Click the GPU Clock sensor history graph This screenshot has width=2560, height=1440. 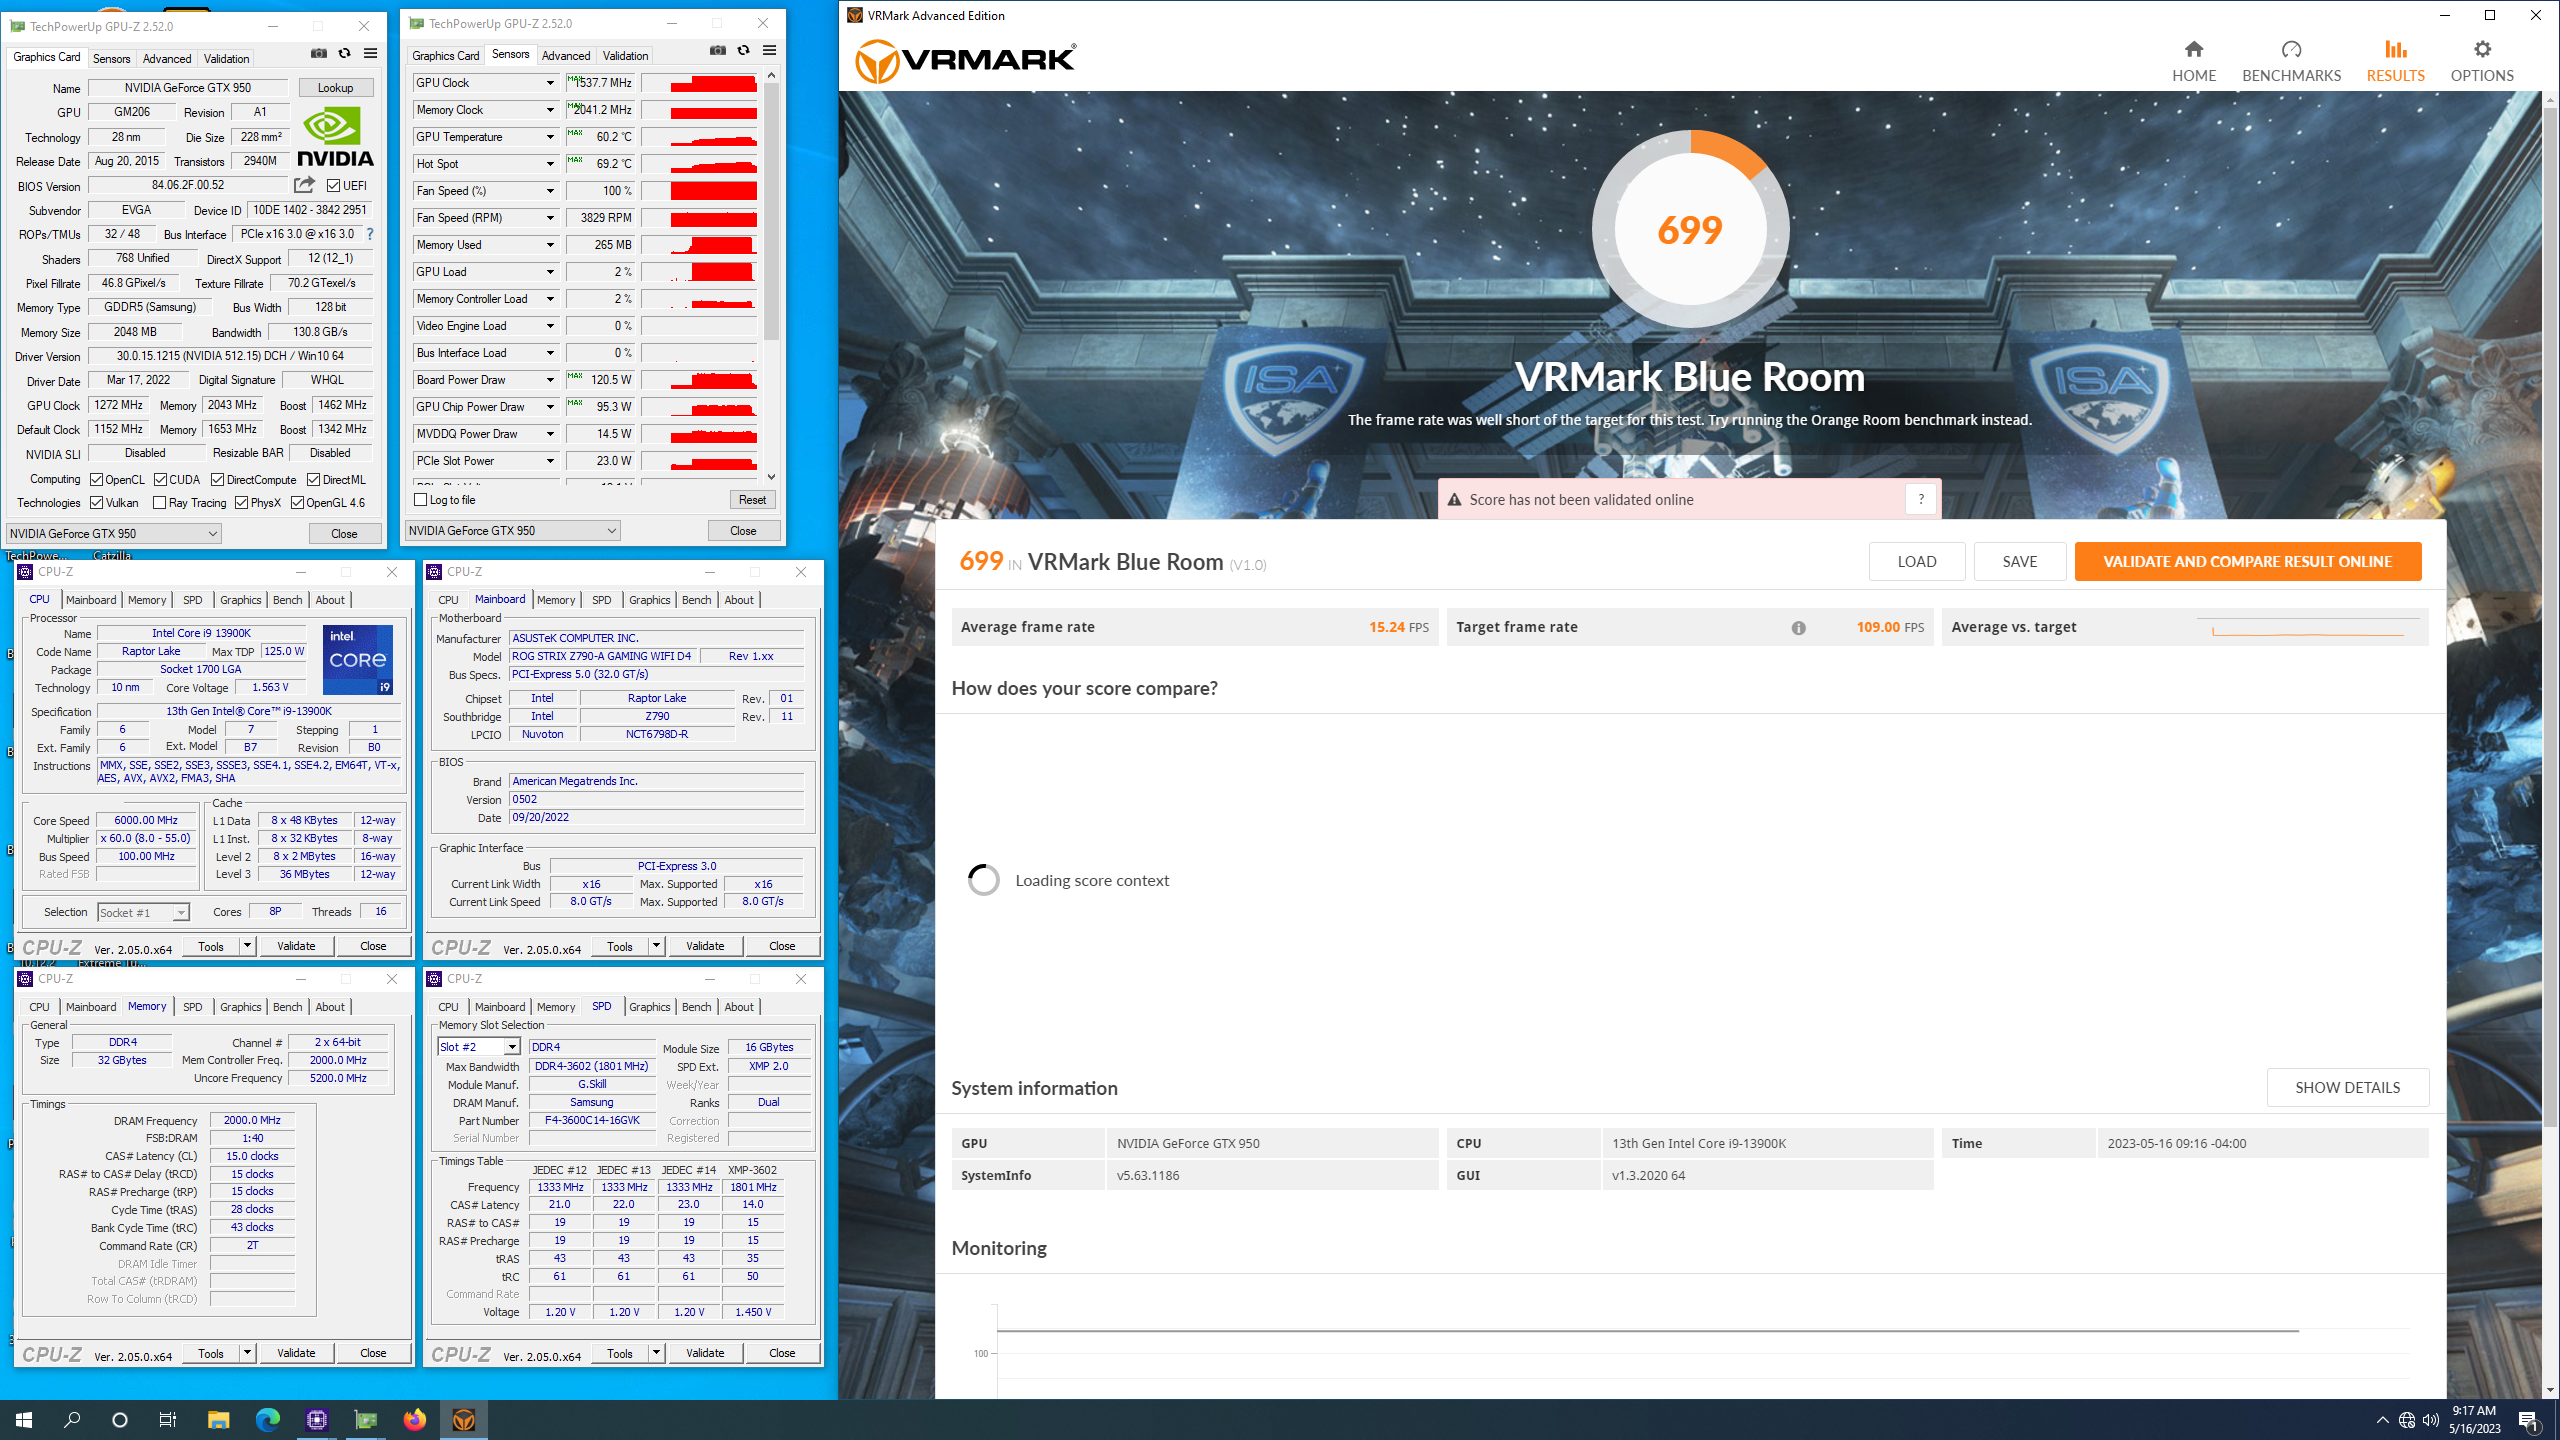[700, 83]
